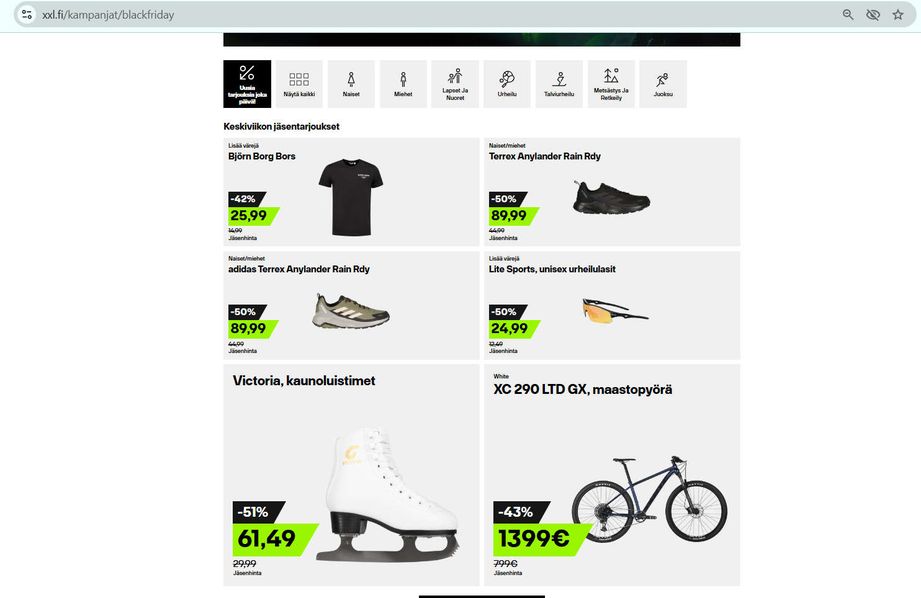View the adidas Terrex Anylander green shoe
The width and height of the screenshot is (921, 598).
coord(351,305)
